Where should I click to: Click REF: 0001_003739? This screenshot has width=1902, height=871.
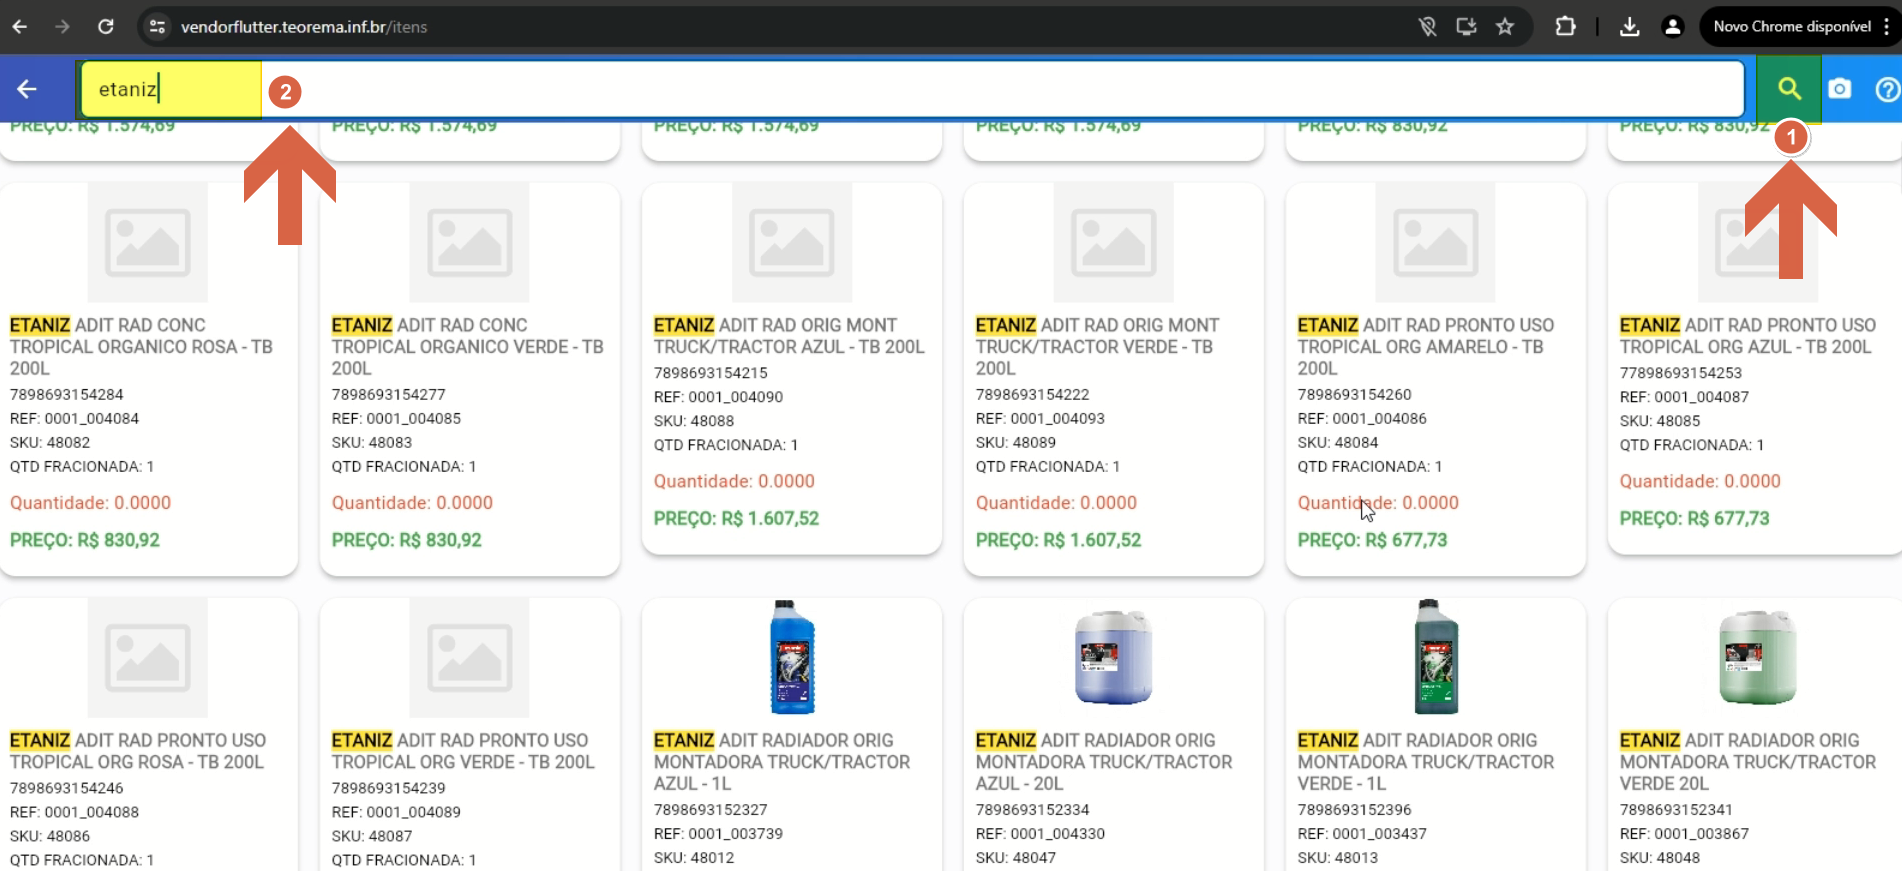[x=718, y=834]
